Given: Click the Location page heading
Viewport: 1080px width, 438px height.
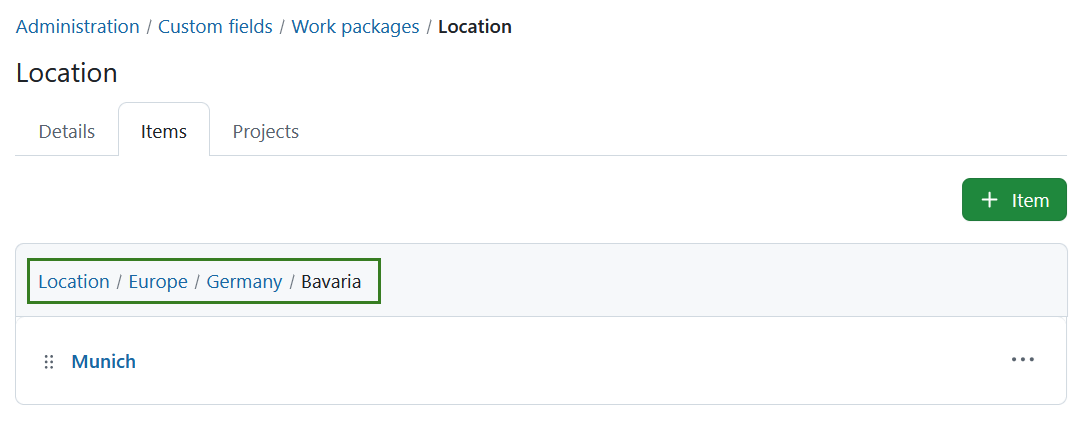Looking at the screenshot, I should (x=67, y=73).
